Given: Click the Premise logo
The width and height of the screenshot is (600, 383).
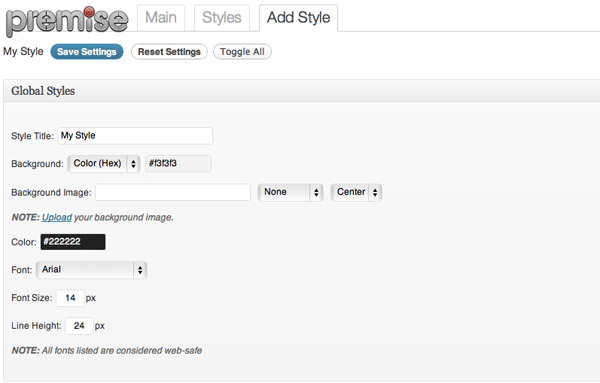Looking at the screenshot, I should 67,21.
